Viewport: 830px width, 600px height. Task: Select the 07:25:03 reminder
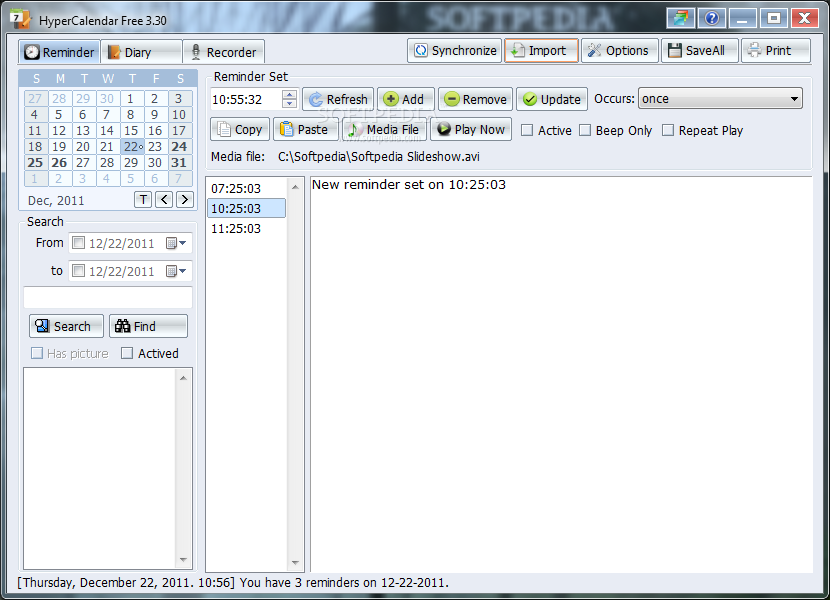tap(246, 189)
